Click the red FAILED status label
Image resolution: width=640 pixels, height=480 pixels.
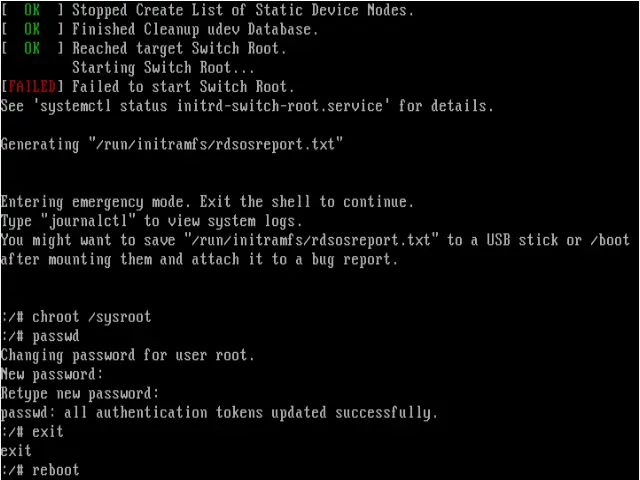pos(31,87)
